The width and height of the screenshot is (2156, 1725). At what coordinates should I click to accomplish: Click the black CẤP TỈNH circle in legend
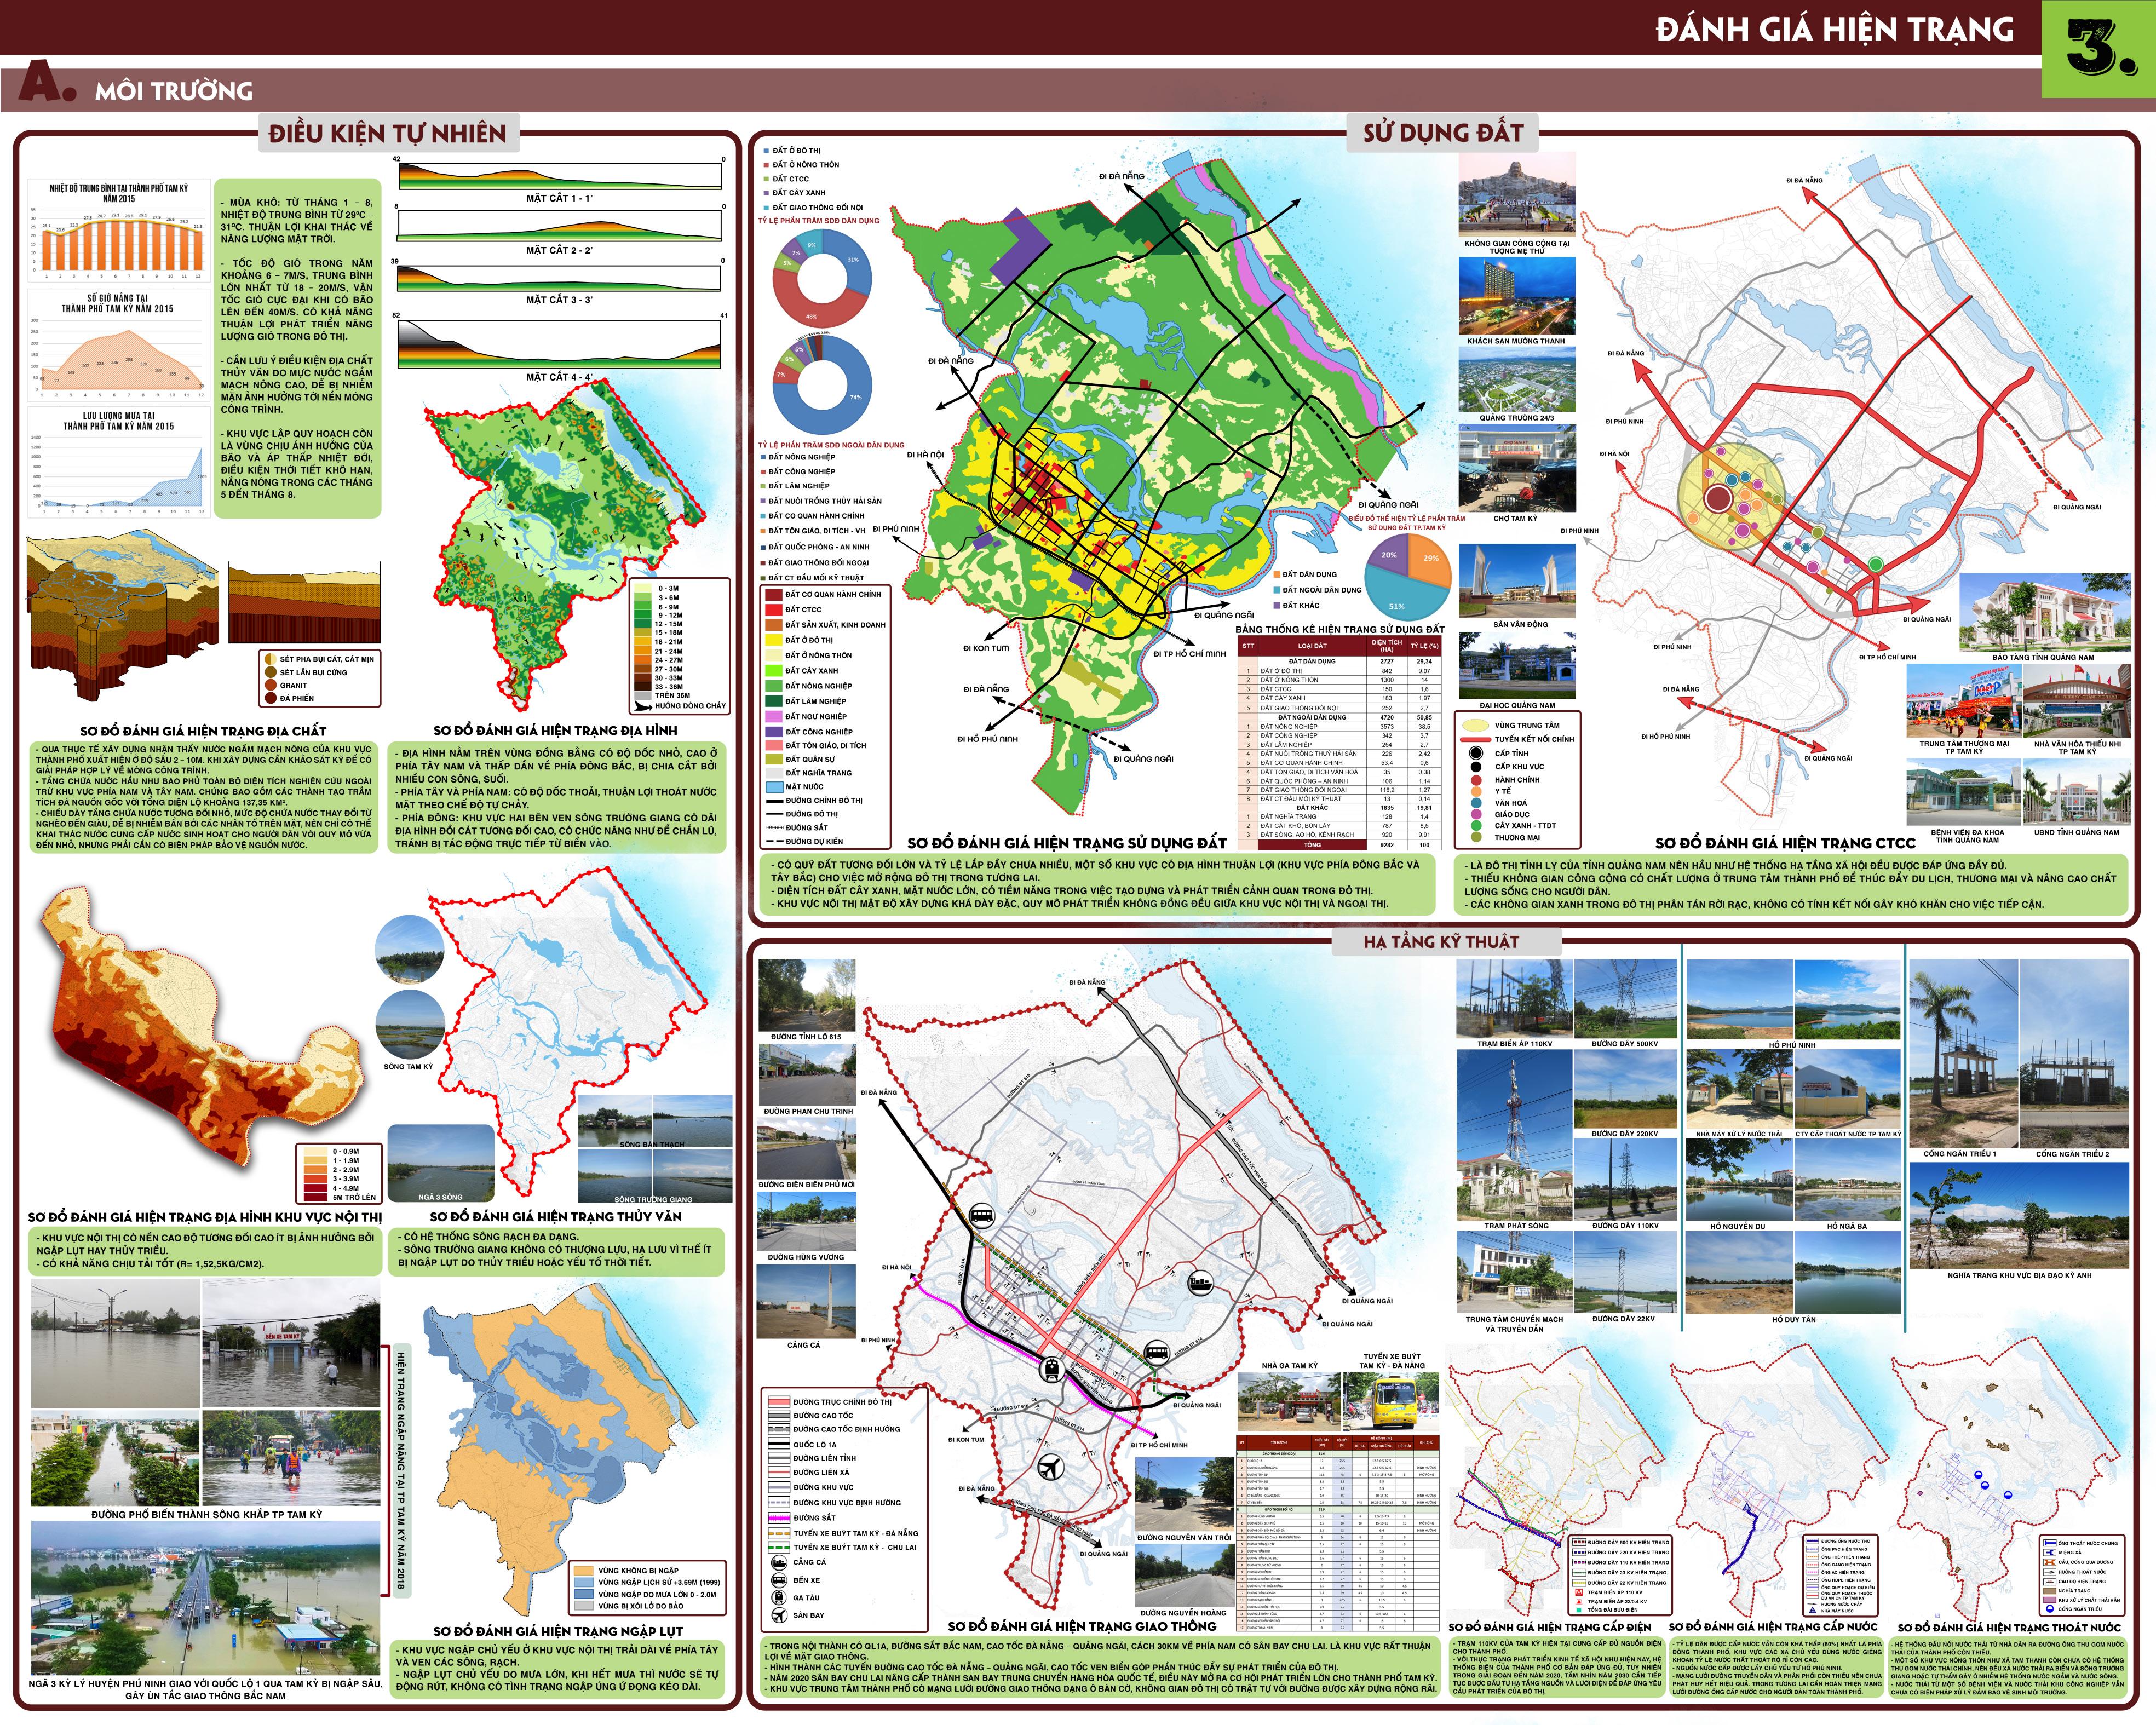coord(1475,753)
